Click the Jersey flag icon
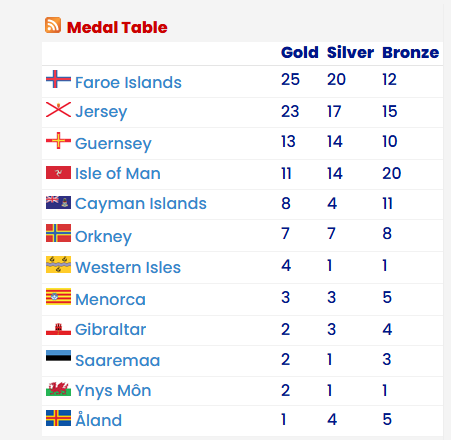 pos(58,109)
